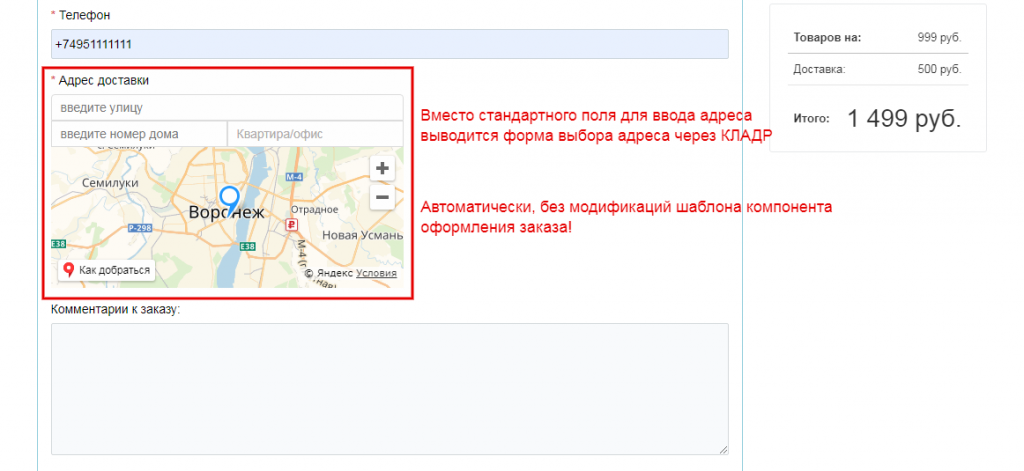Click the E38 shield below Воронеж label
1024x471 pixels.
click(248, 247)
